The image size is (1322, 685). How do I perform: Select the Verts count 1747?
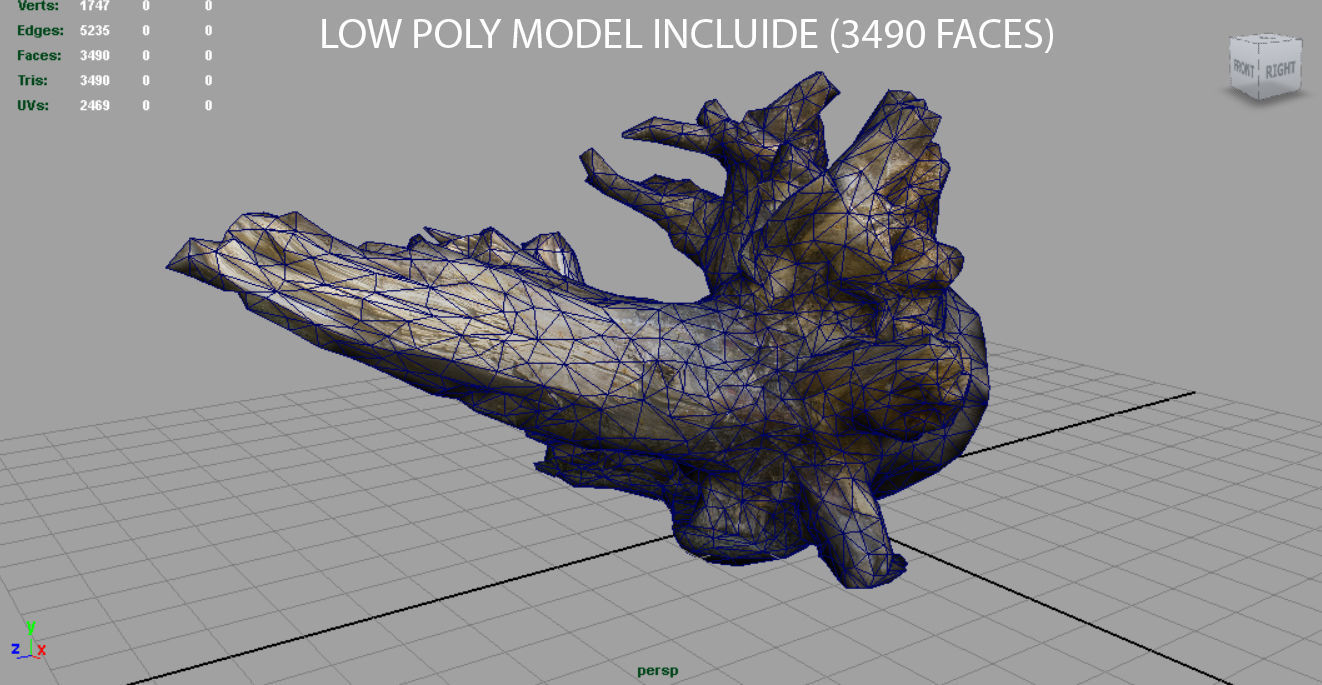pyautogui.click(x=94, y=6)
